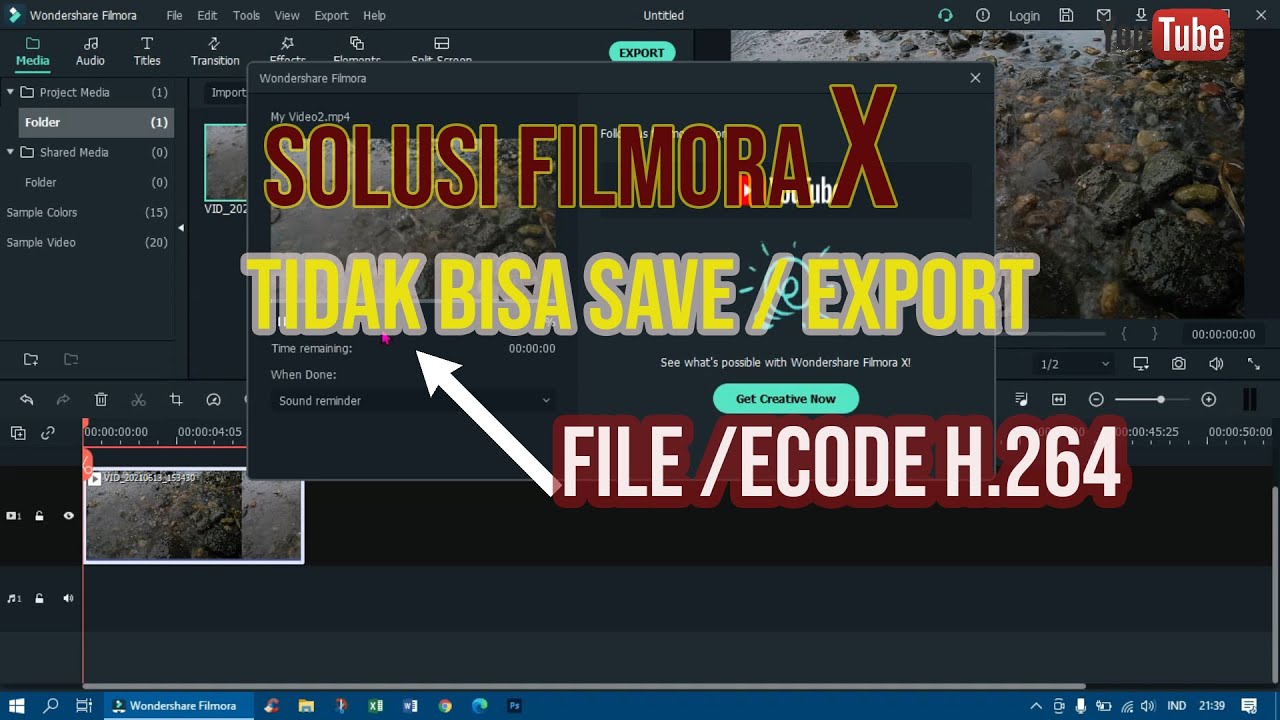Click the add track icon
This screenshot has width=1280, height=720.
coord(18,433)
